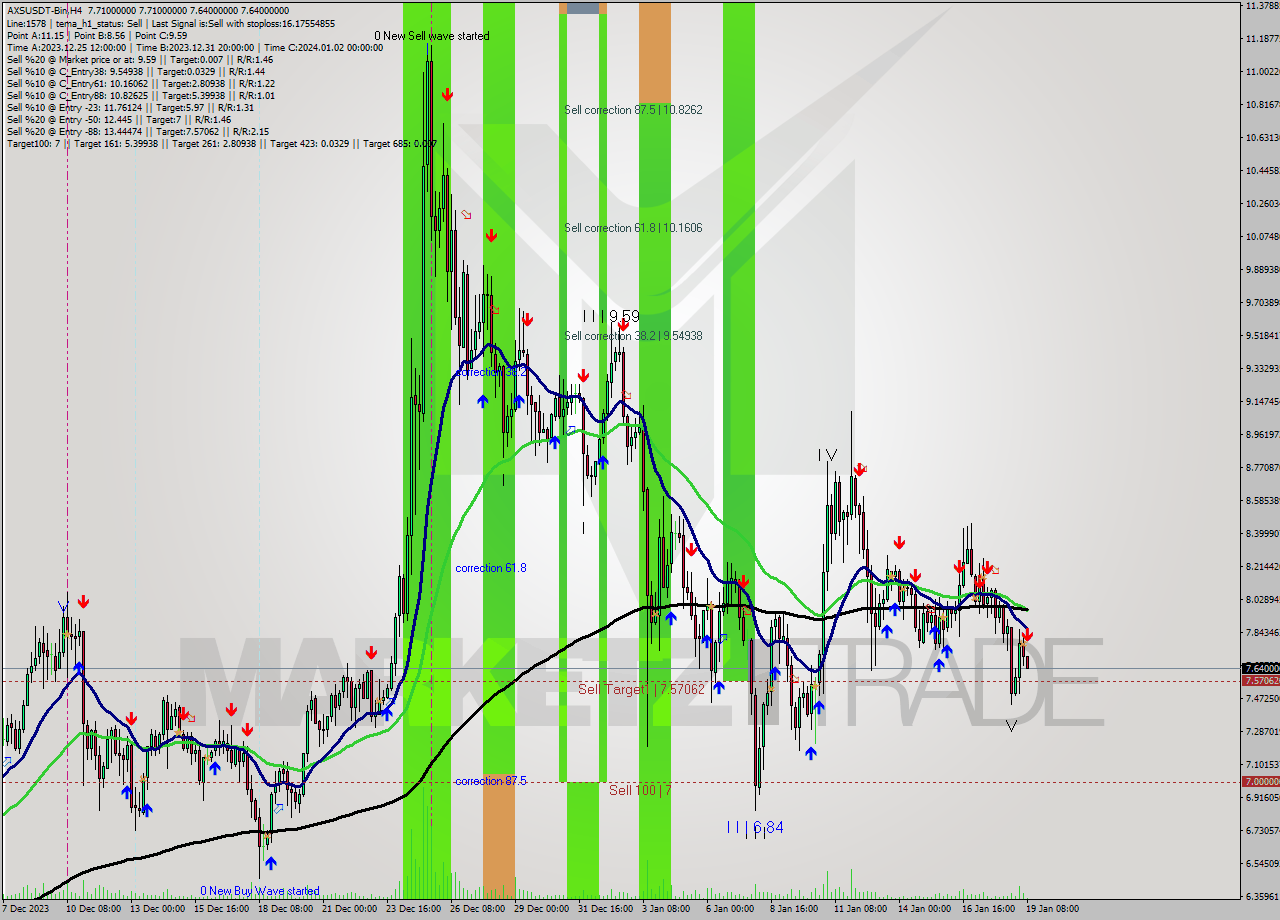Click the '19 Jan 08:00' time axis label
This screenshot has height=920, width=1280.
coord(1053,909)
